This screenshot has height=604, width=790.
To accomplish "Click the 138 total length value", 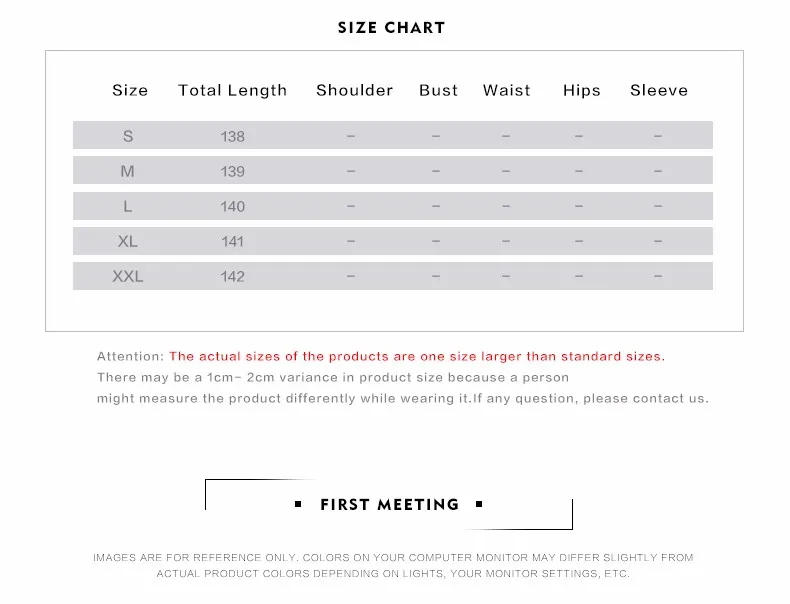I will (232, 137).
